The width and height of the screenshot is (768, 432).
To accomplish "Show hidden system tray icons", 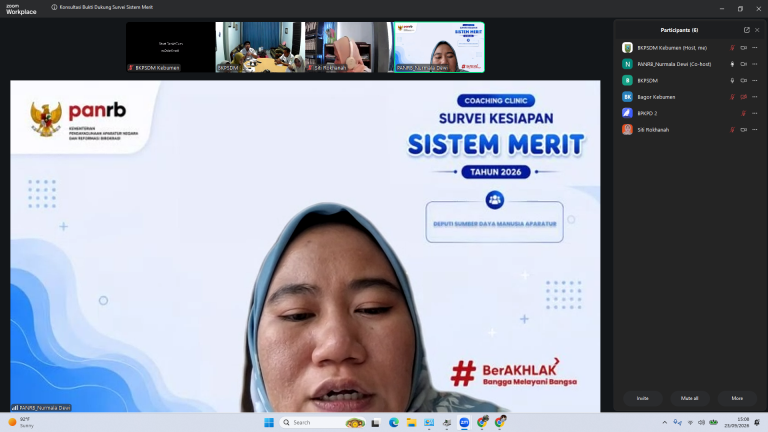I will (x=665, y=422).
